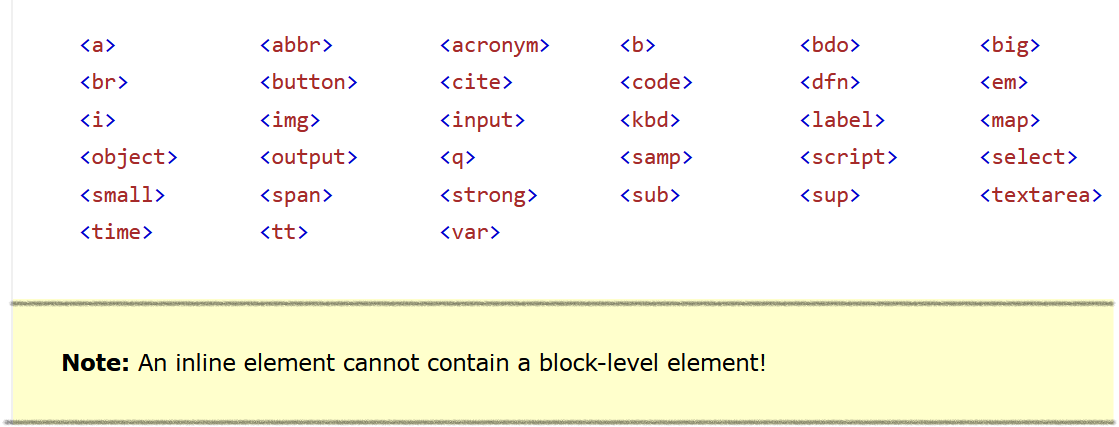The height and width of the screenshot is (427, 1119).
Task: Go to the <object> tag page
Action: click(128, 158)
